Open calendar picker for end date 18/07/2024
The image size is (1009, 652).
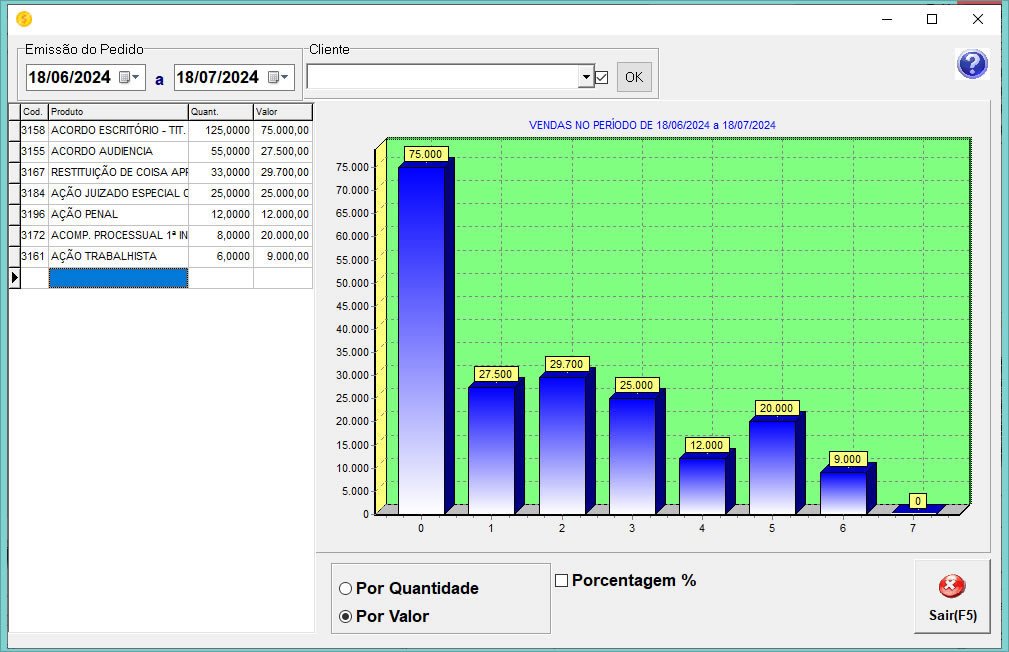click(x=278, y=77)
